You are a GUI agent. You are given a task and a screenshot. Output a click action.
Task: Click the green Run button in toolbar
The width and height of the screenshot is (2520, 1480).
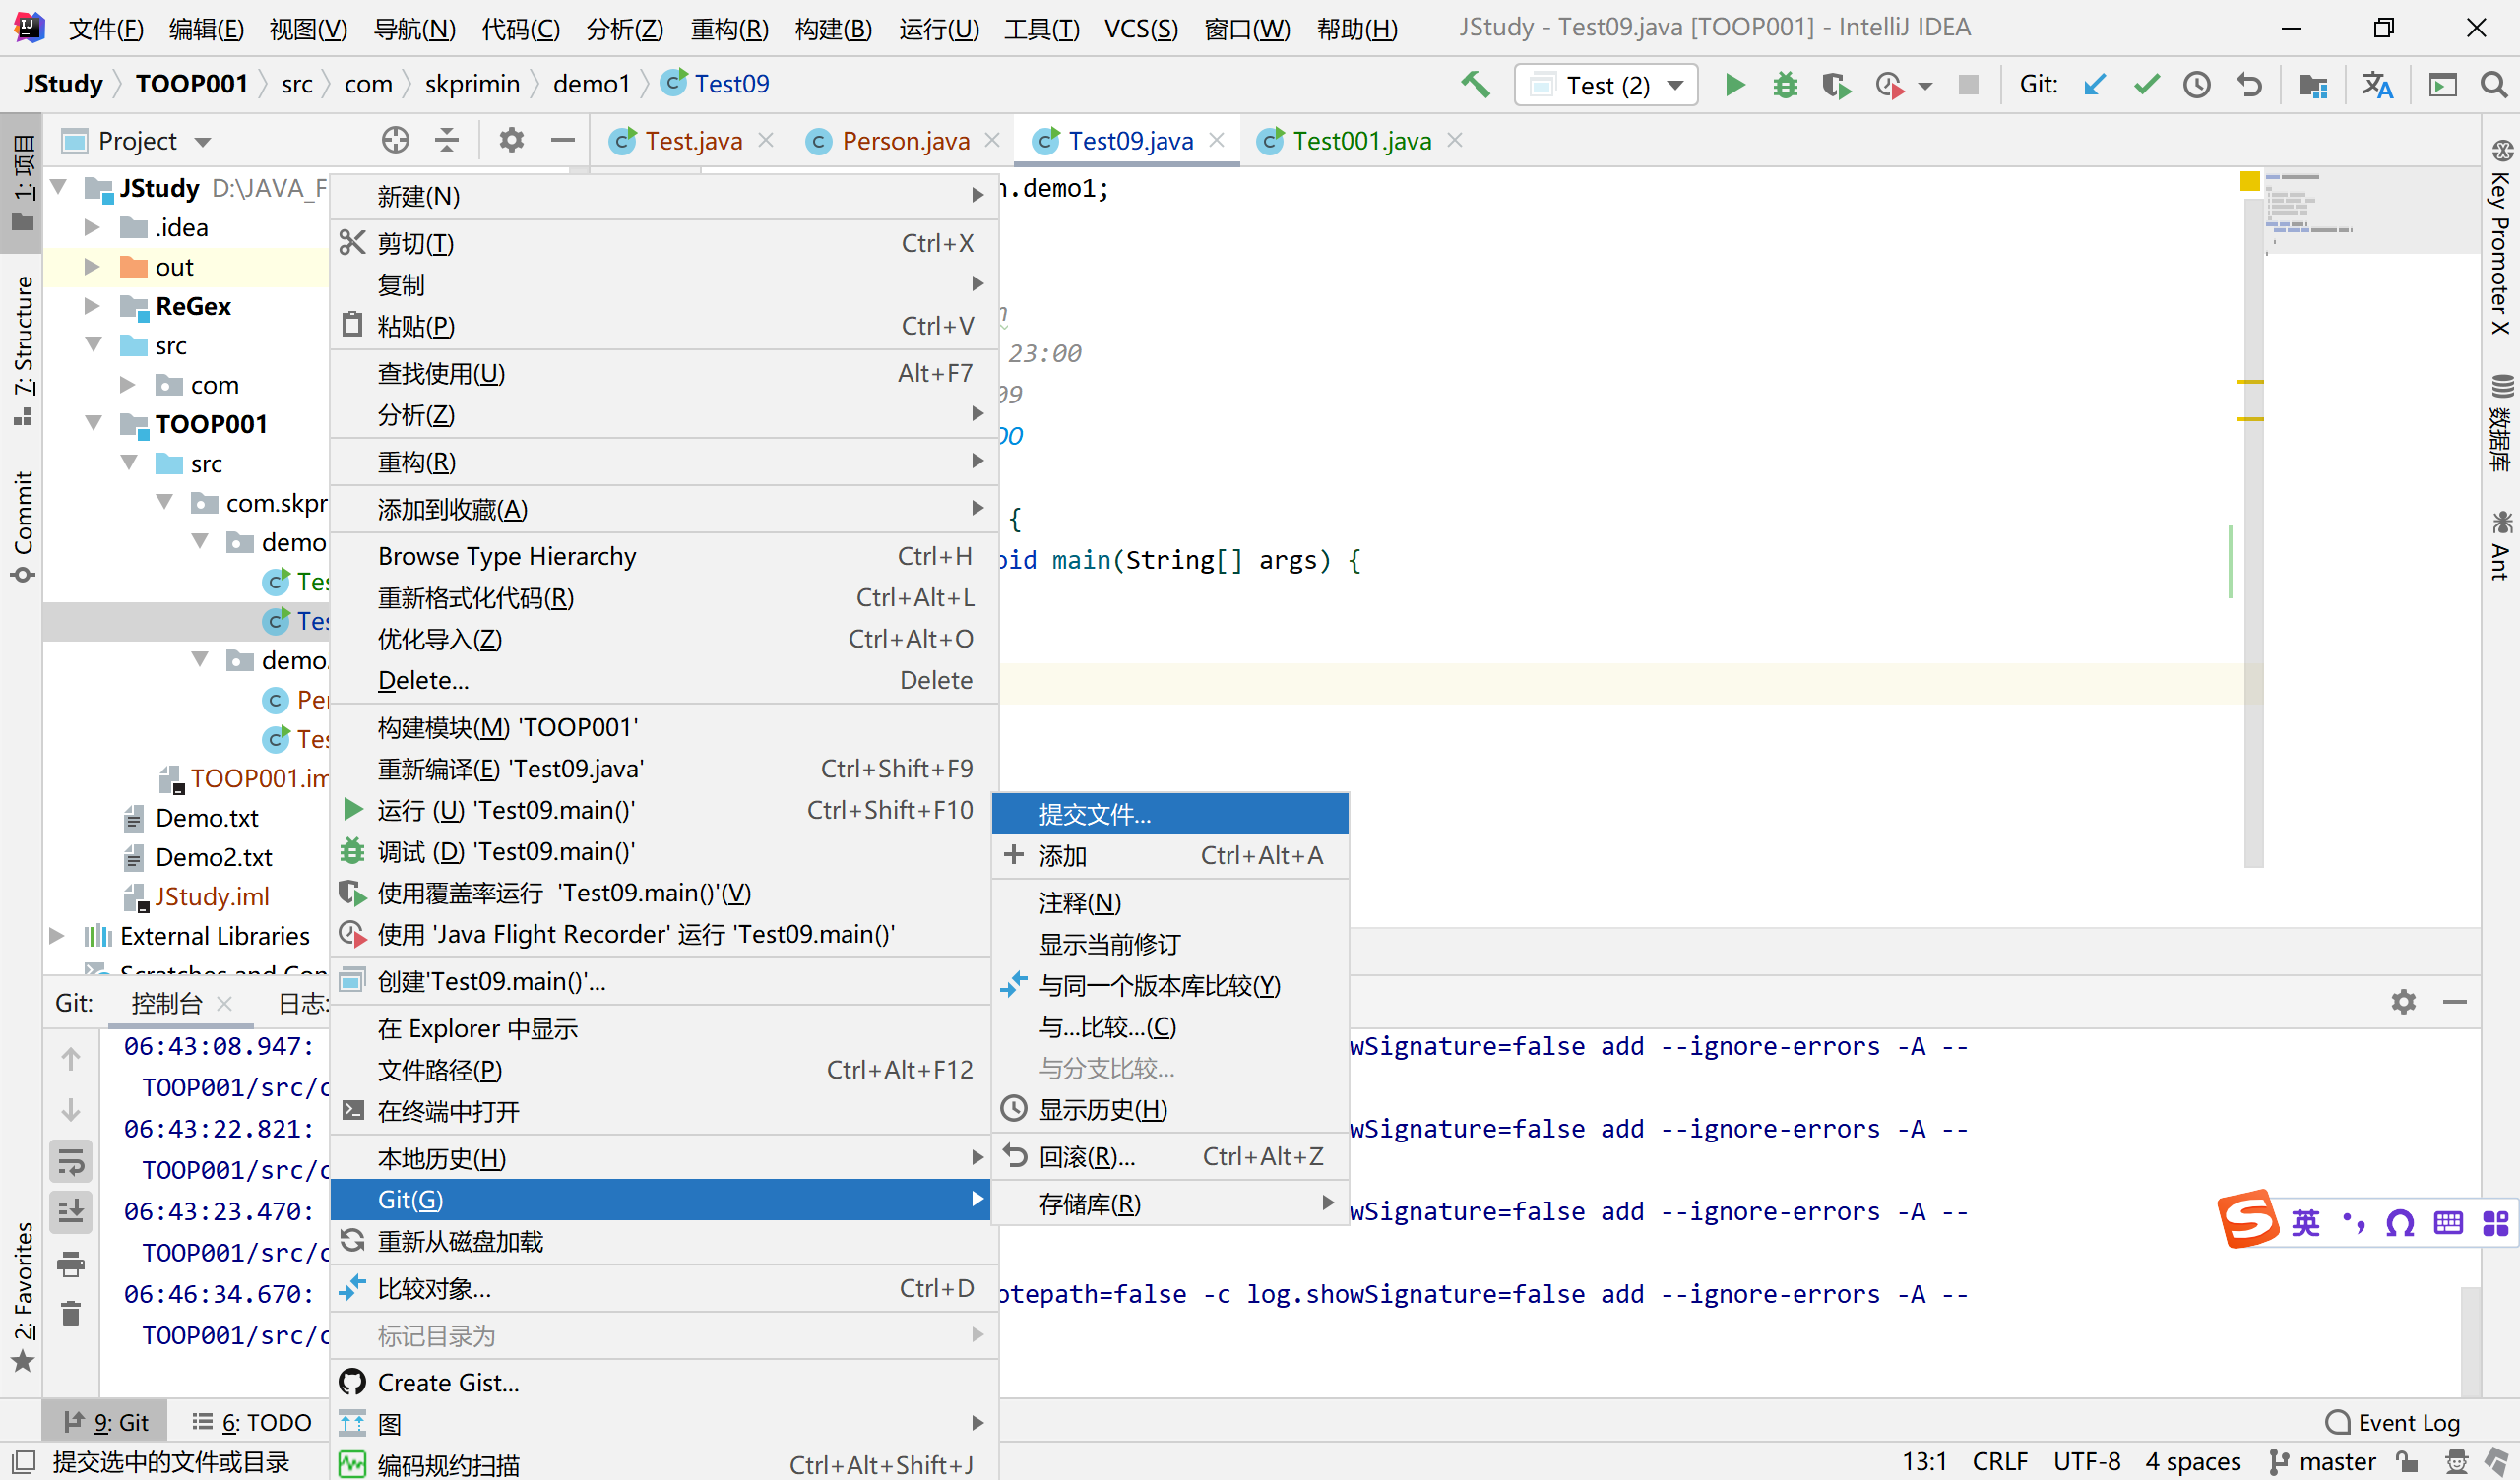tap(1735, 85)
